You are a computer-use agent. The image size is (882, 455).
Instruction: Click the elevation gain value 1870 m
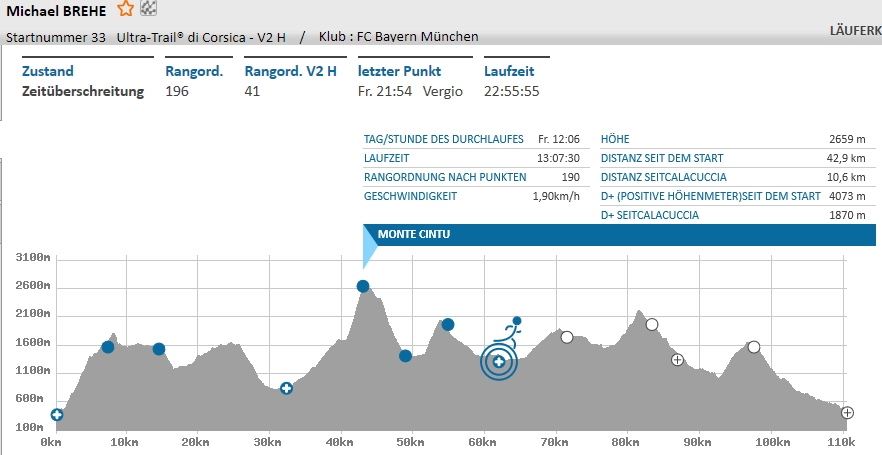(x=847, y=215)
